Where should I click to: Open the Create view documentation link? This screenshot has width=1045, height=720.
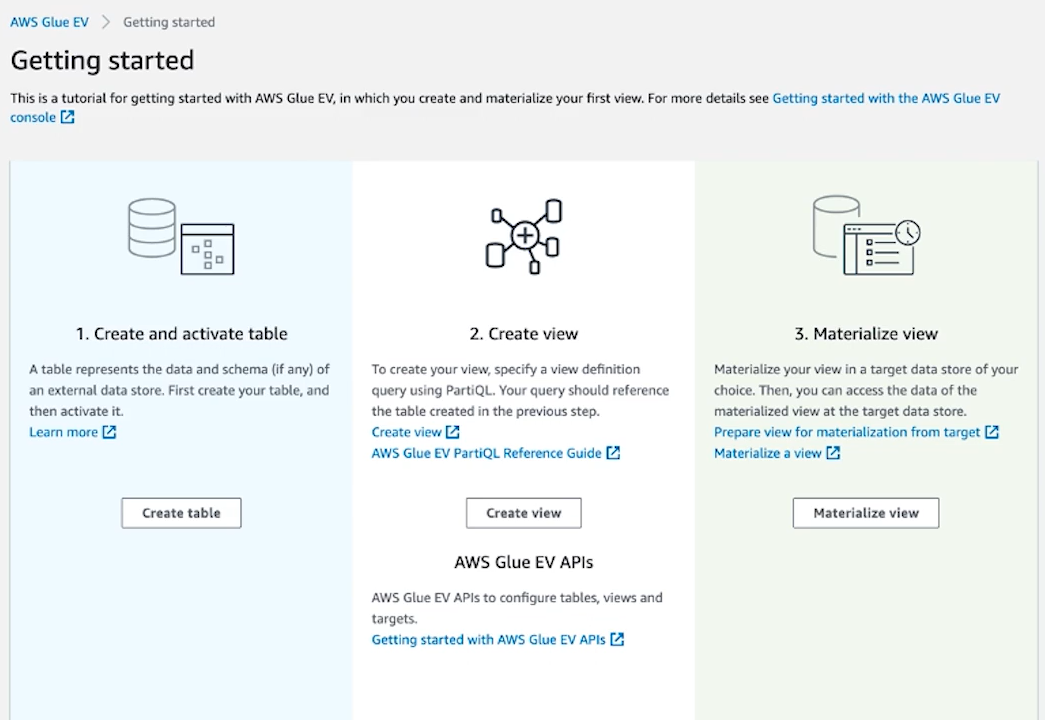(407, 432)
